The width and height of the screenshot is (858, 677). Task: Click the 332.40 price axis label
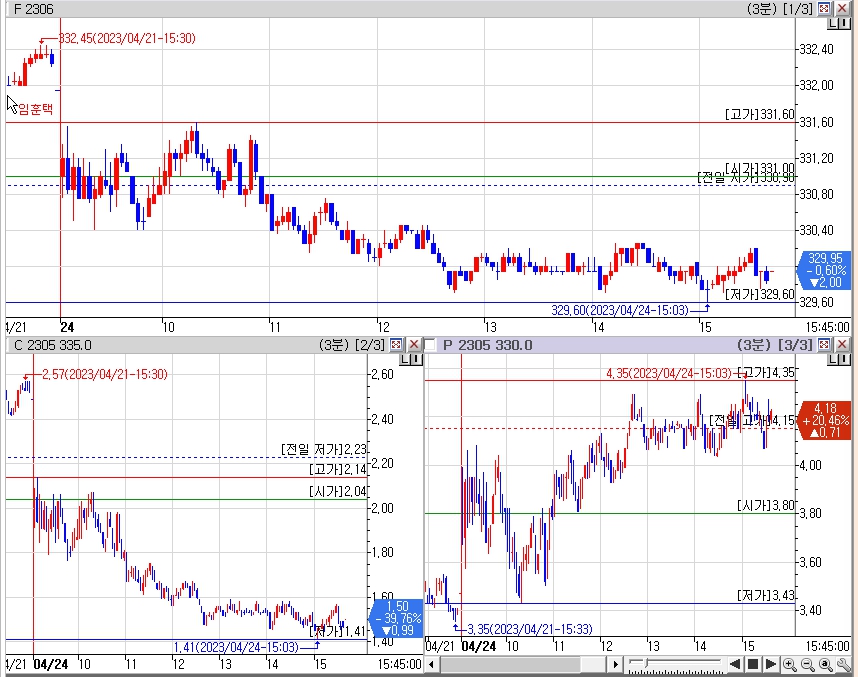(816, 49)
